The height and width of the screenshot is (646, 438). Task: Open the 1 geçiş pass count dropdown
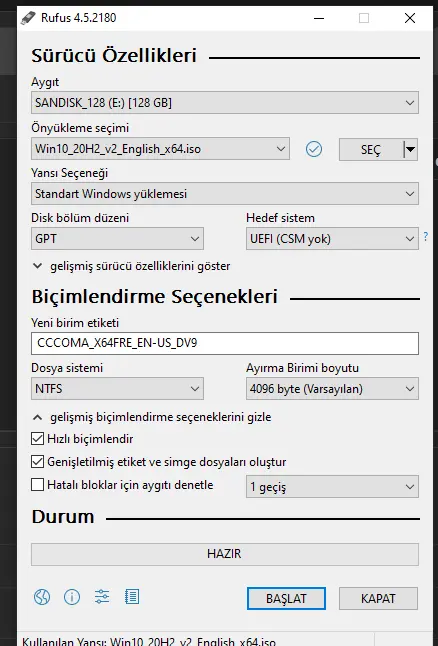332,487
